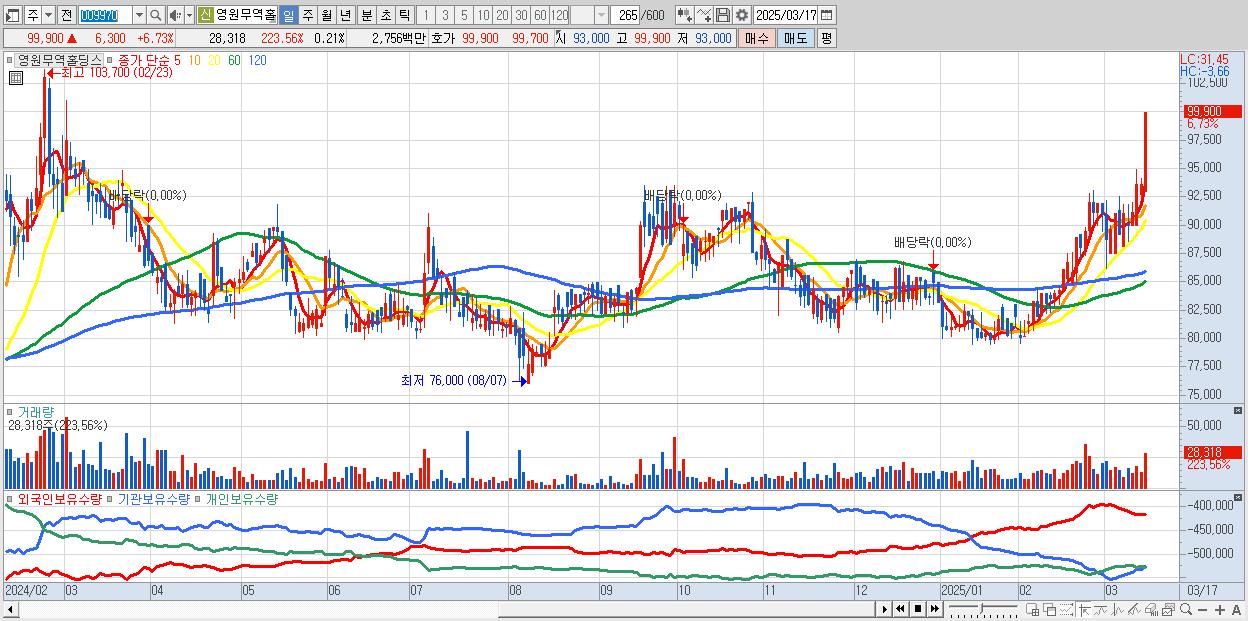Click the overlapping windows icon at bottom

pos(1049,609)
